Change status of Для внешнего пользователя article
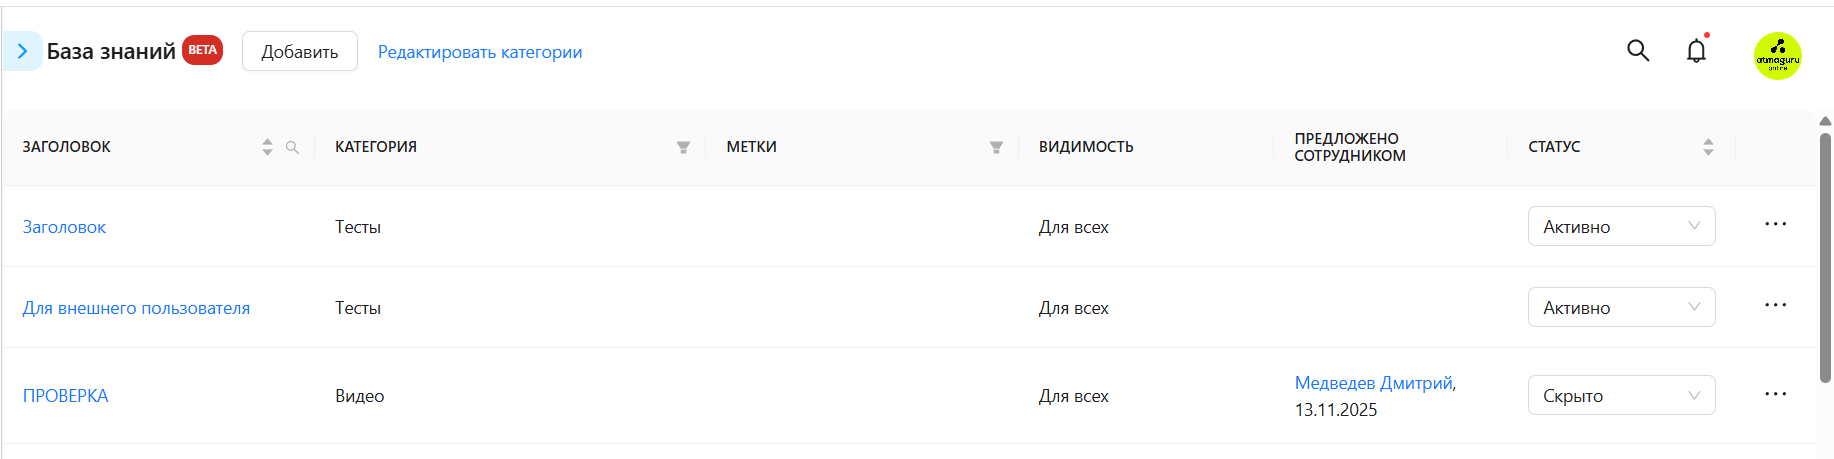Screen dimensions: 1834x459 coord(1621,307)
